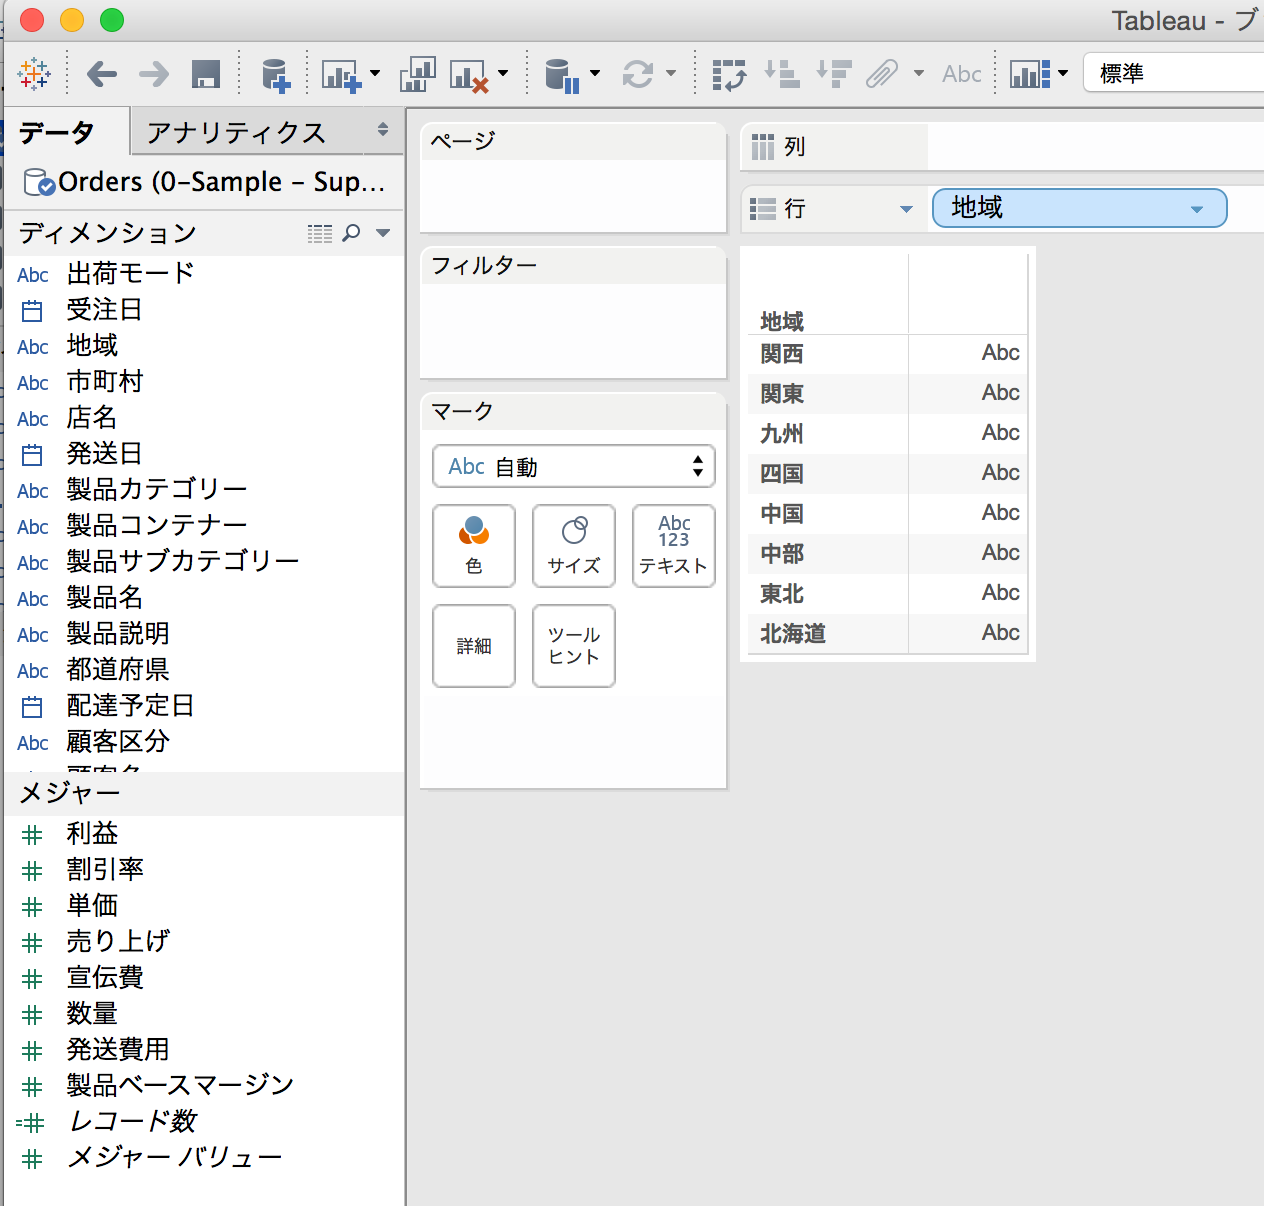Open the fit dropdown showing 標準
Image resolution: width=1264 pixels, height=1206 pixels.
point(1170,73)
